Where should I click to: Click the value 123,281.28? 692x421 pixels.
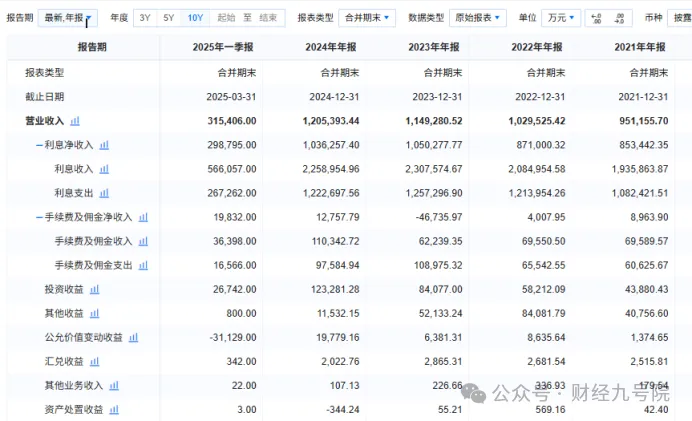point(335,289)
